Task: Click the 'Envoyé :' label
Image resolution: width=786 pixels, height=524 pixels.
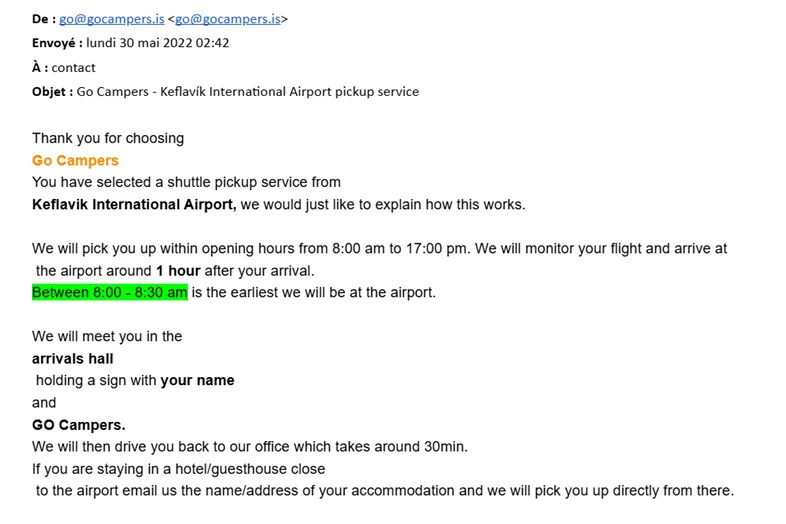Action: 57,43
